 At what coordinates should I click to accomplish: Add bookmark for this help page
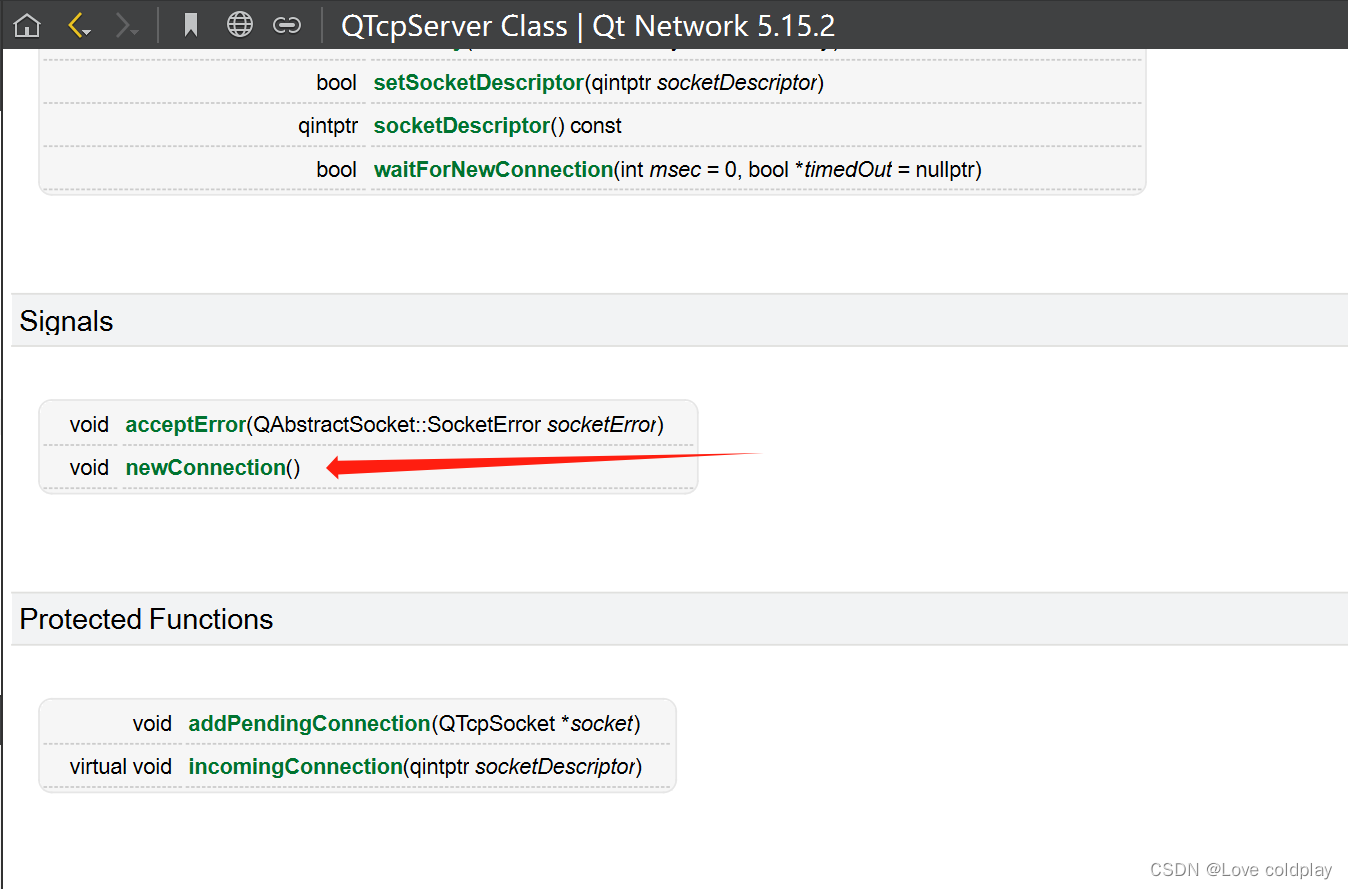191,25
